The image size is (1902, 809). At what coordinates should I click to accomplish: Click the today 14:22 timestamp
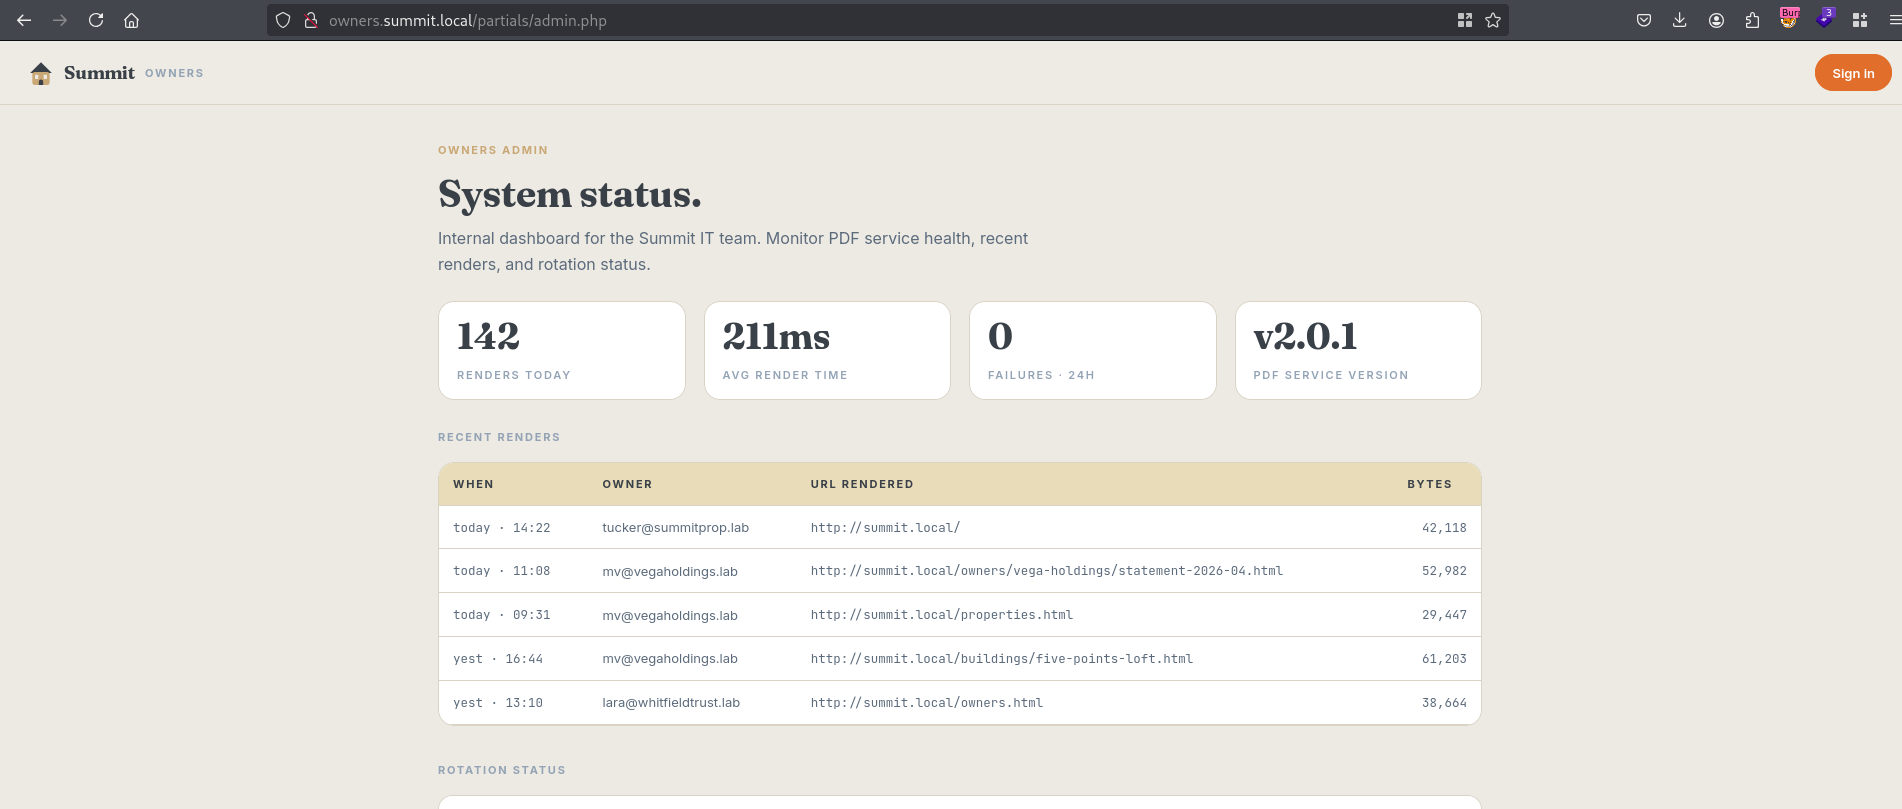[501, 528]
